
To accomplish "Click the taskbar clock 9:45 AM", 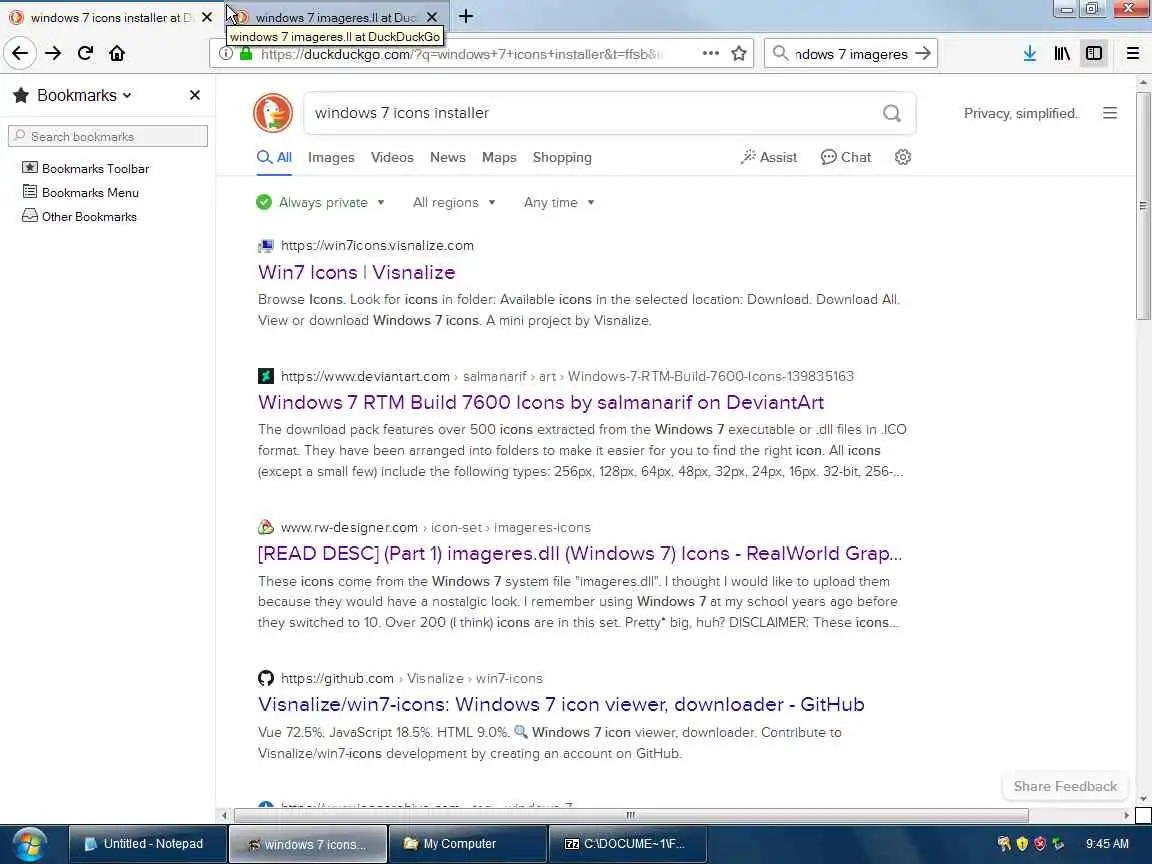I will coord(1106,844).
